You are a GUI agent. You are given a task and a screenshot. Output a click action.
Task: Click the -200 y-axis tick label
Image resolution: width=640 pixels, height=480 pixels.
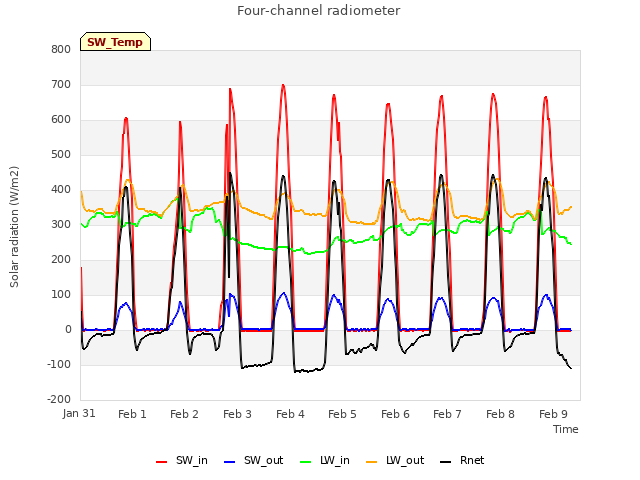click(59, 400)
